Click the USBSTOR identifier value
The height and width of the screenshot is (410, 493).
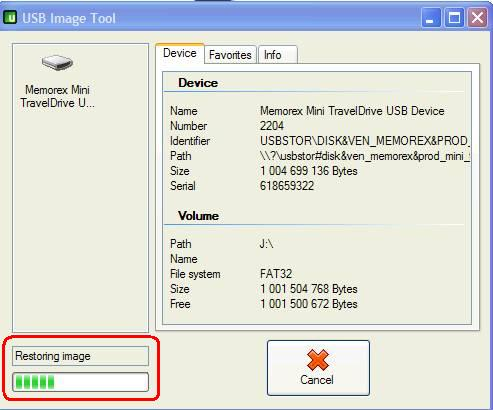click(x=365, y=141)
